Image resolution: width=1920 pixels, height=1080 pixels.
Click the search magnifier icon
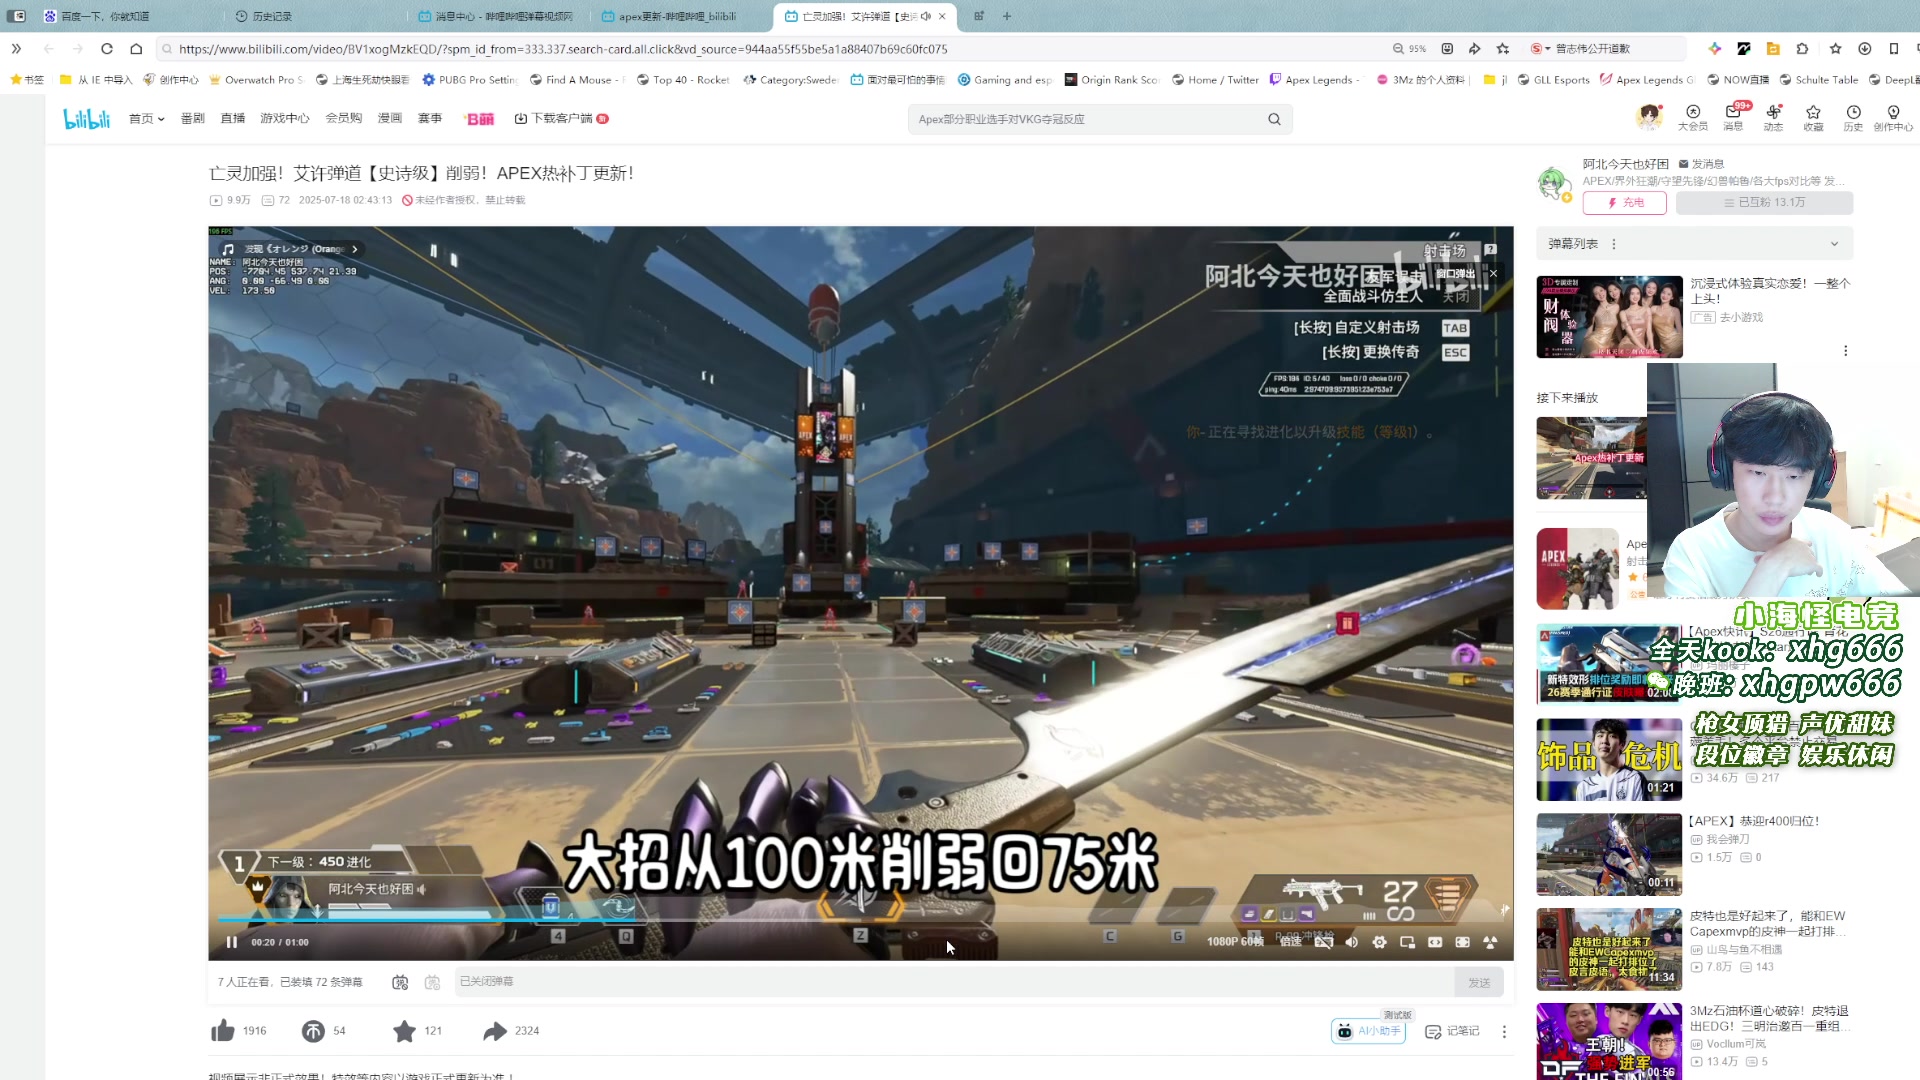pyautogui.click(x=1274, y=119)
